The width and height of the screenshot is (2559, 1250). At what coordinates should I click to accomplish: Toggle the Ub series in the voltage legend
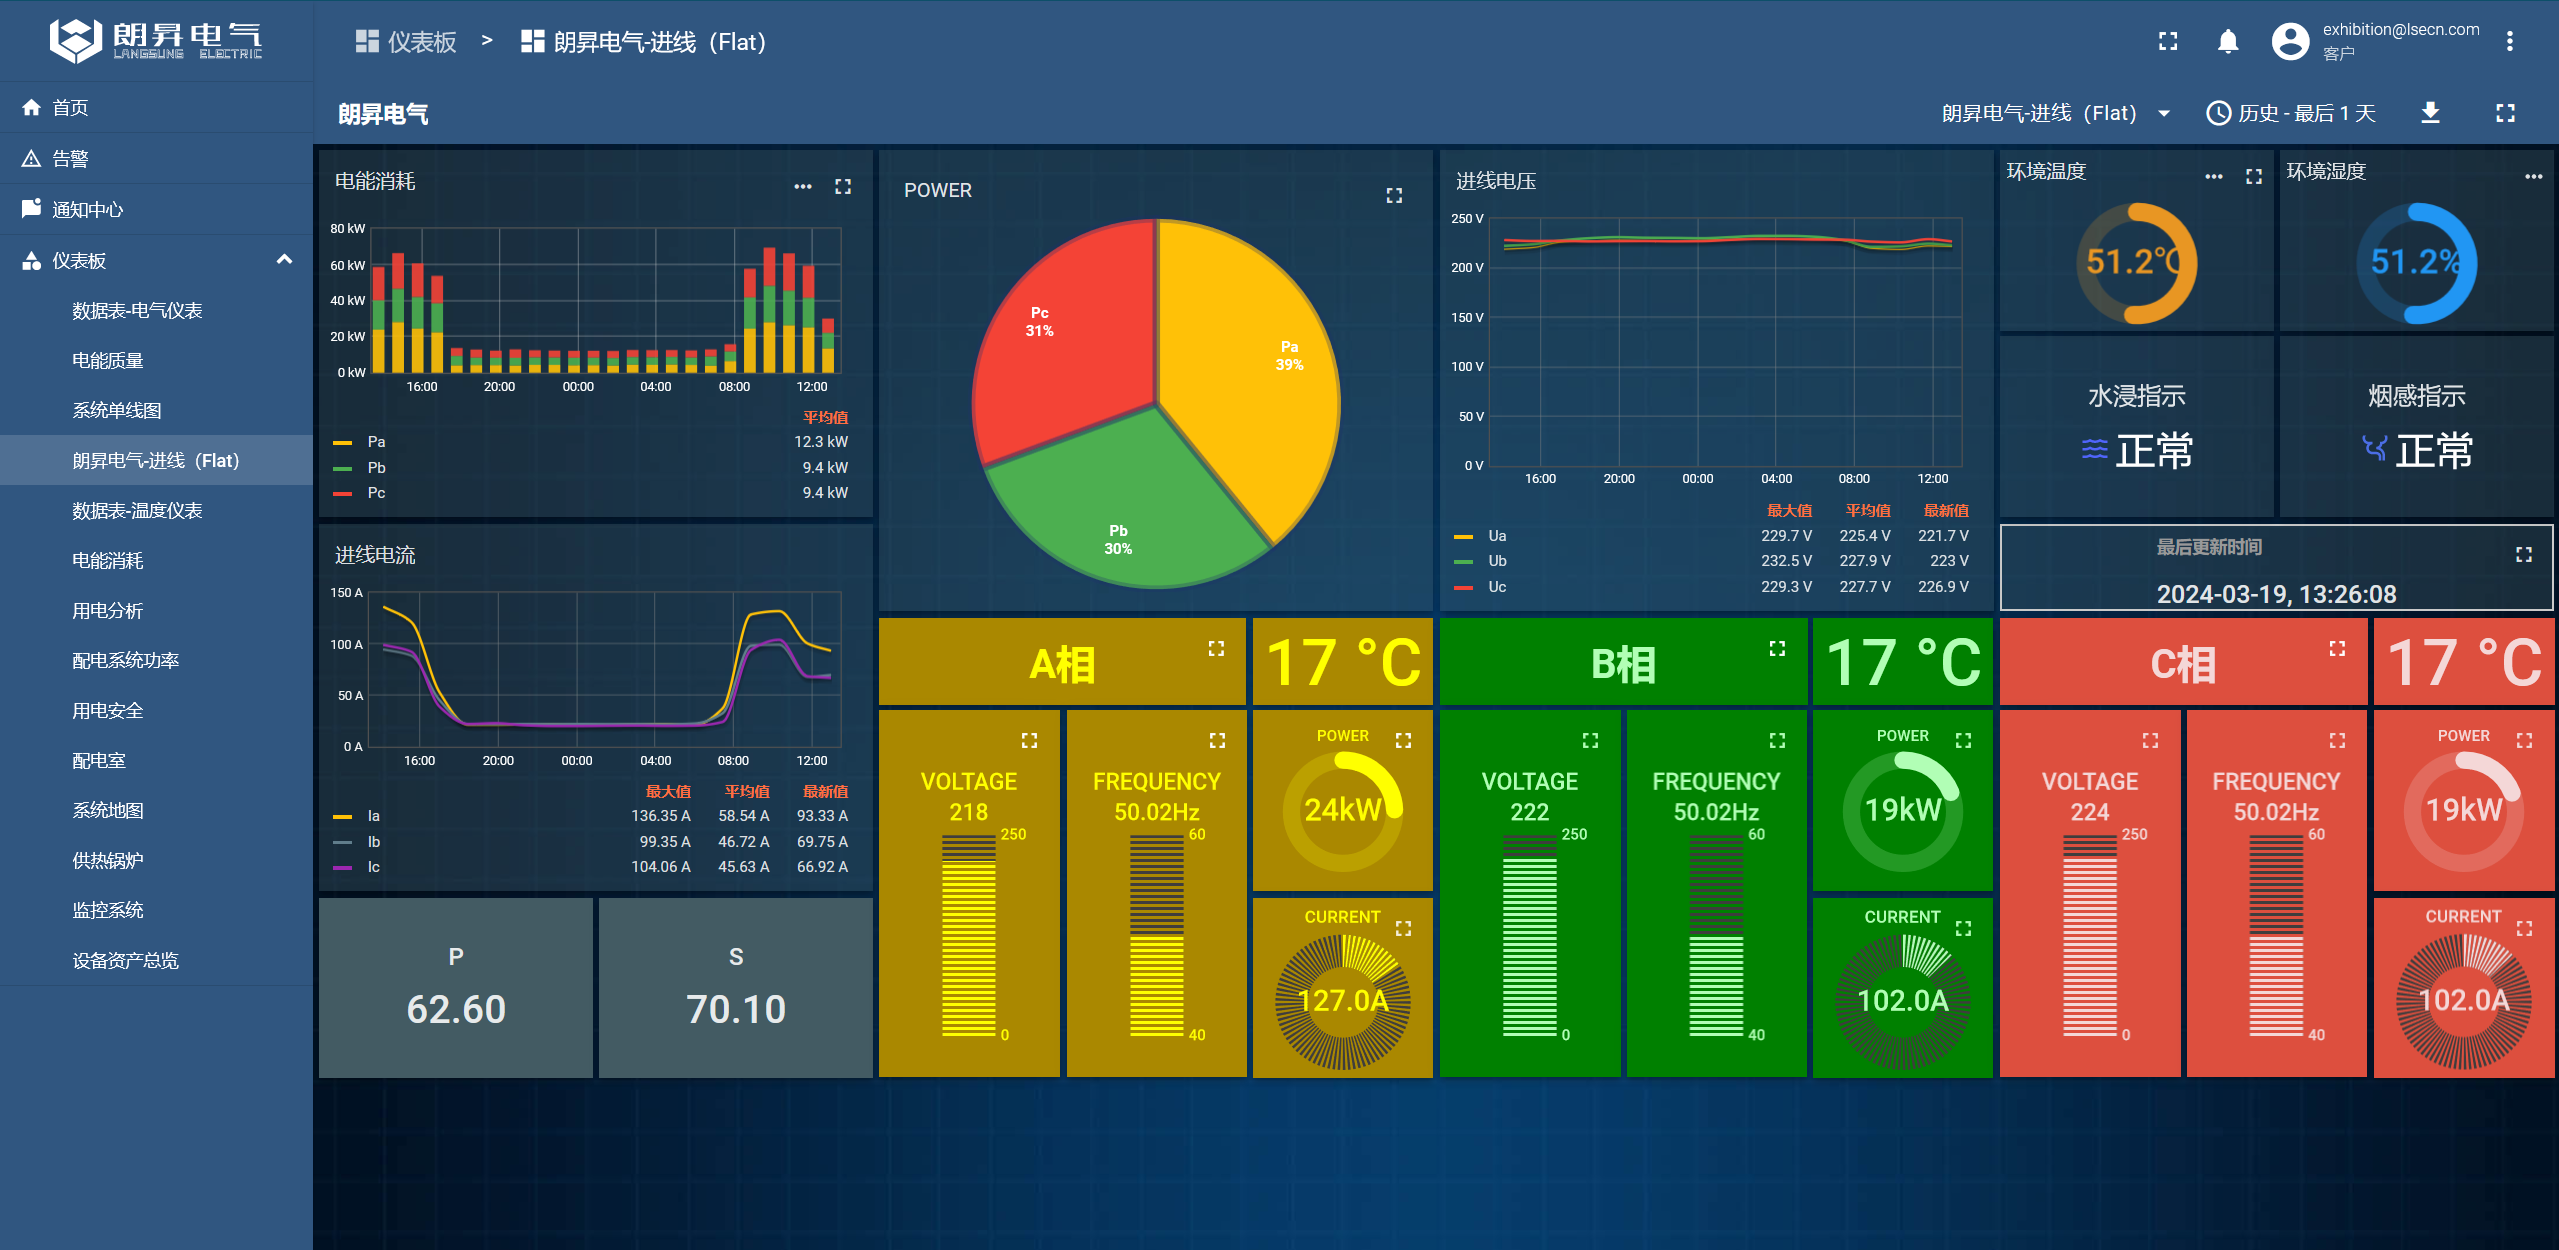(x=1496, y=561)
